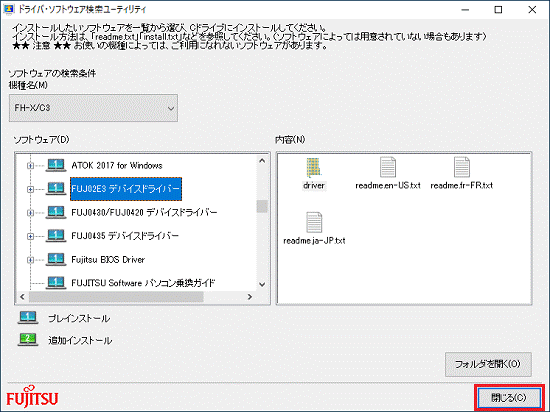The image size is (550, 412).
Task: Expand the FUJ0430/FUJ0420 デバイスドライバー node
Action: tap(31, 213)
